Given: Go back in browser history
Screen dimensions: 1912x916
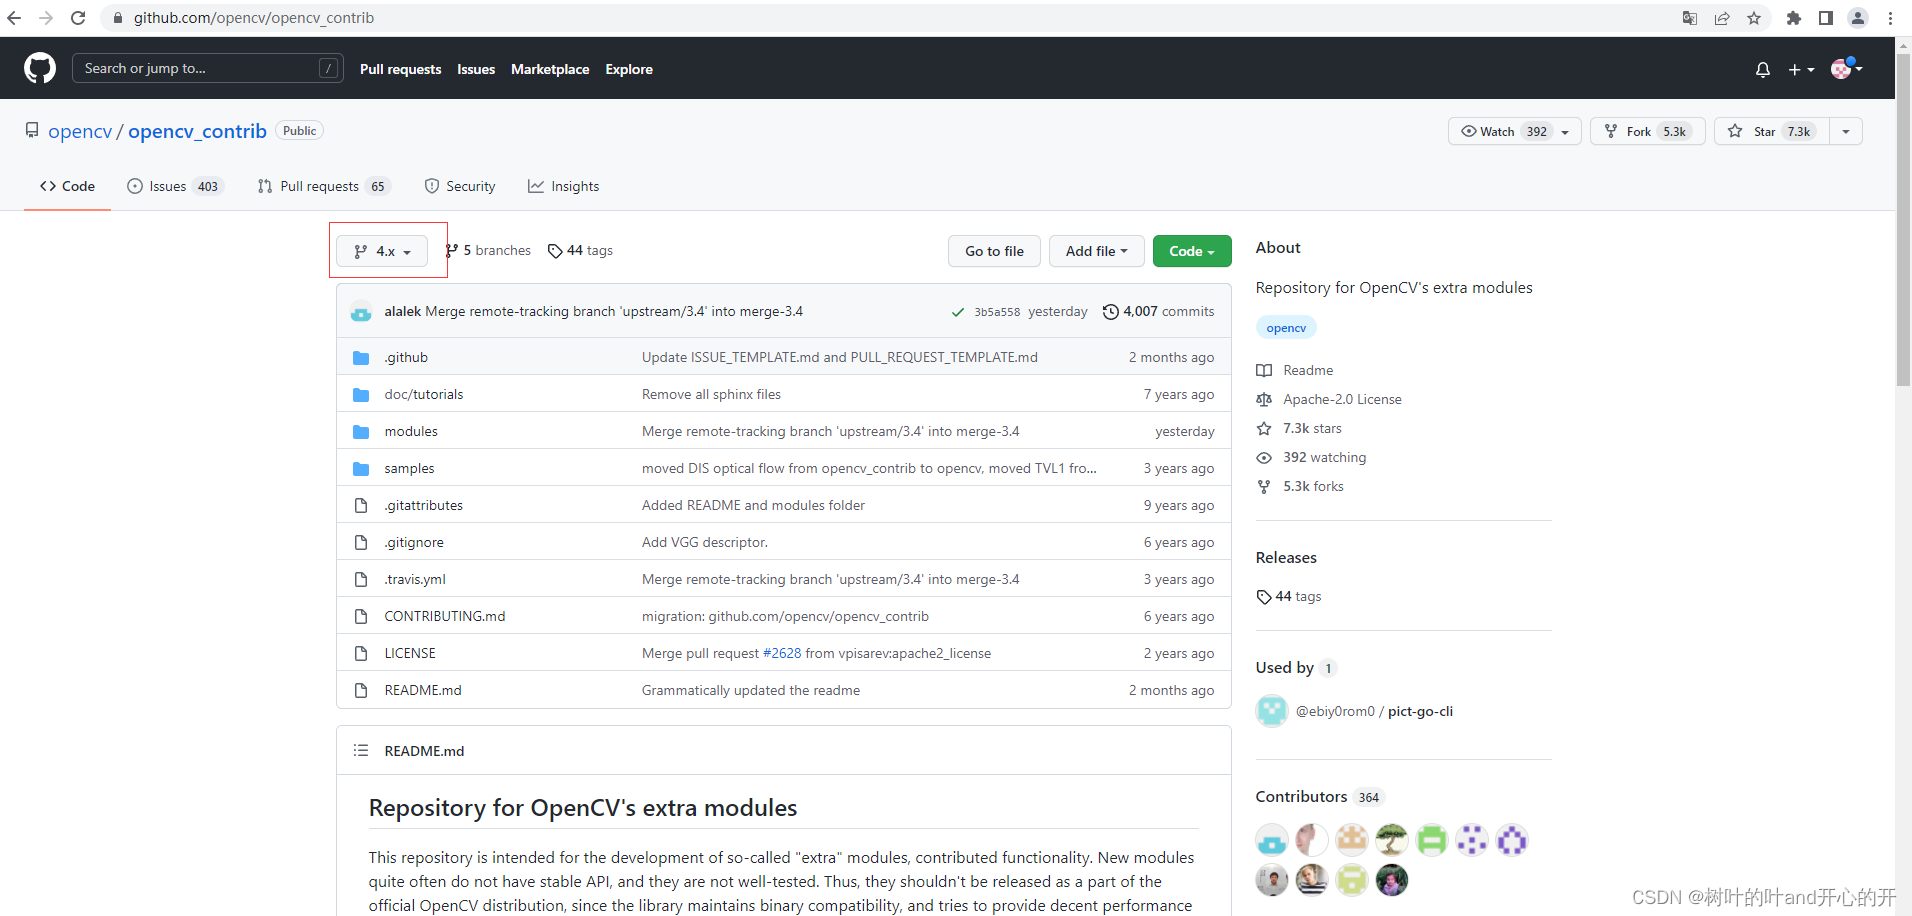Looking at the screenshot, I should click(x=14, y=18).
